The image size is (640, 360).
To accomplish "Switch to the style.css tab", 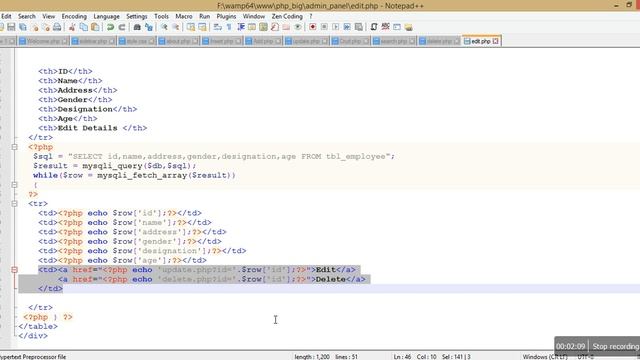I will [136, 41].
